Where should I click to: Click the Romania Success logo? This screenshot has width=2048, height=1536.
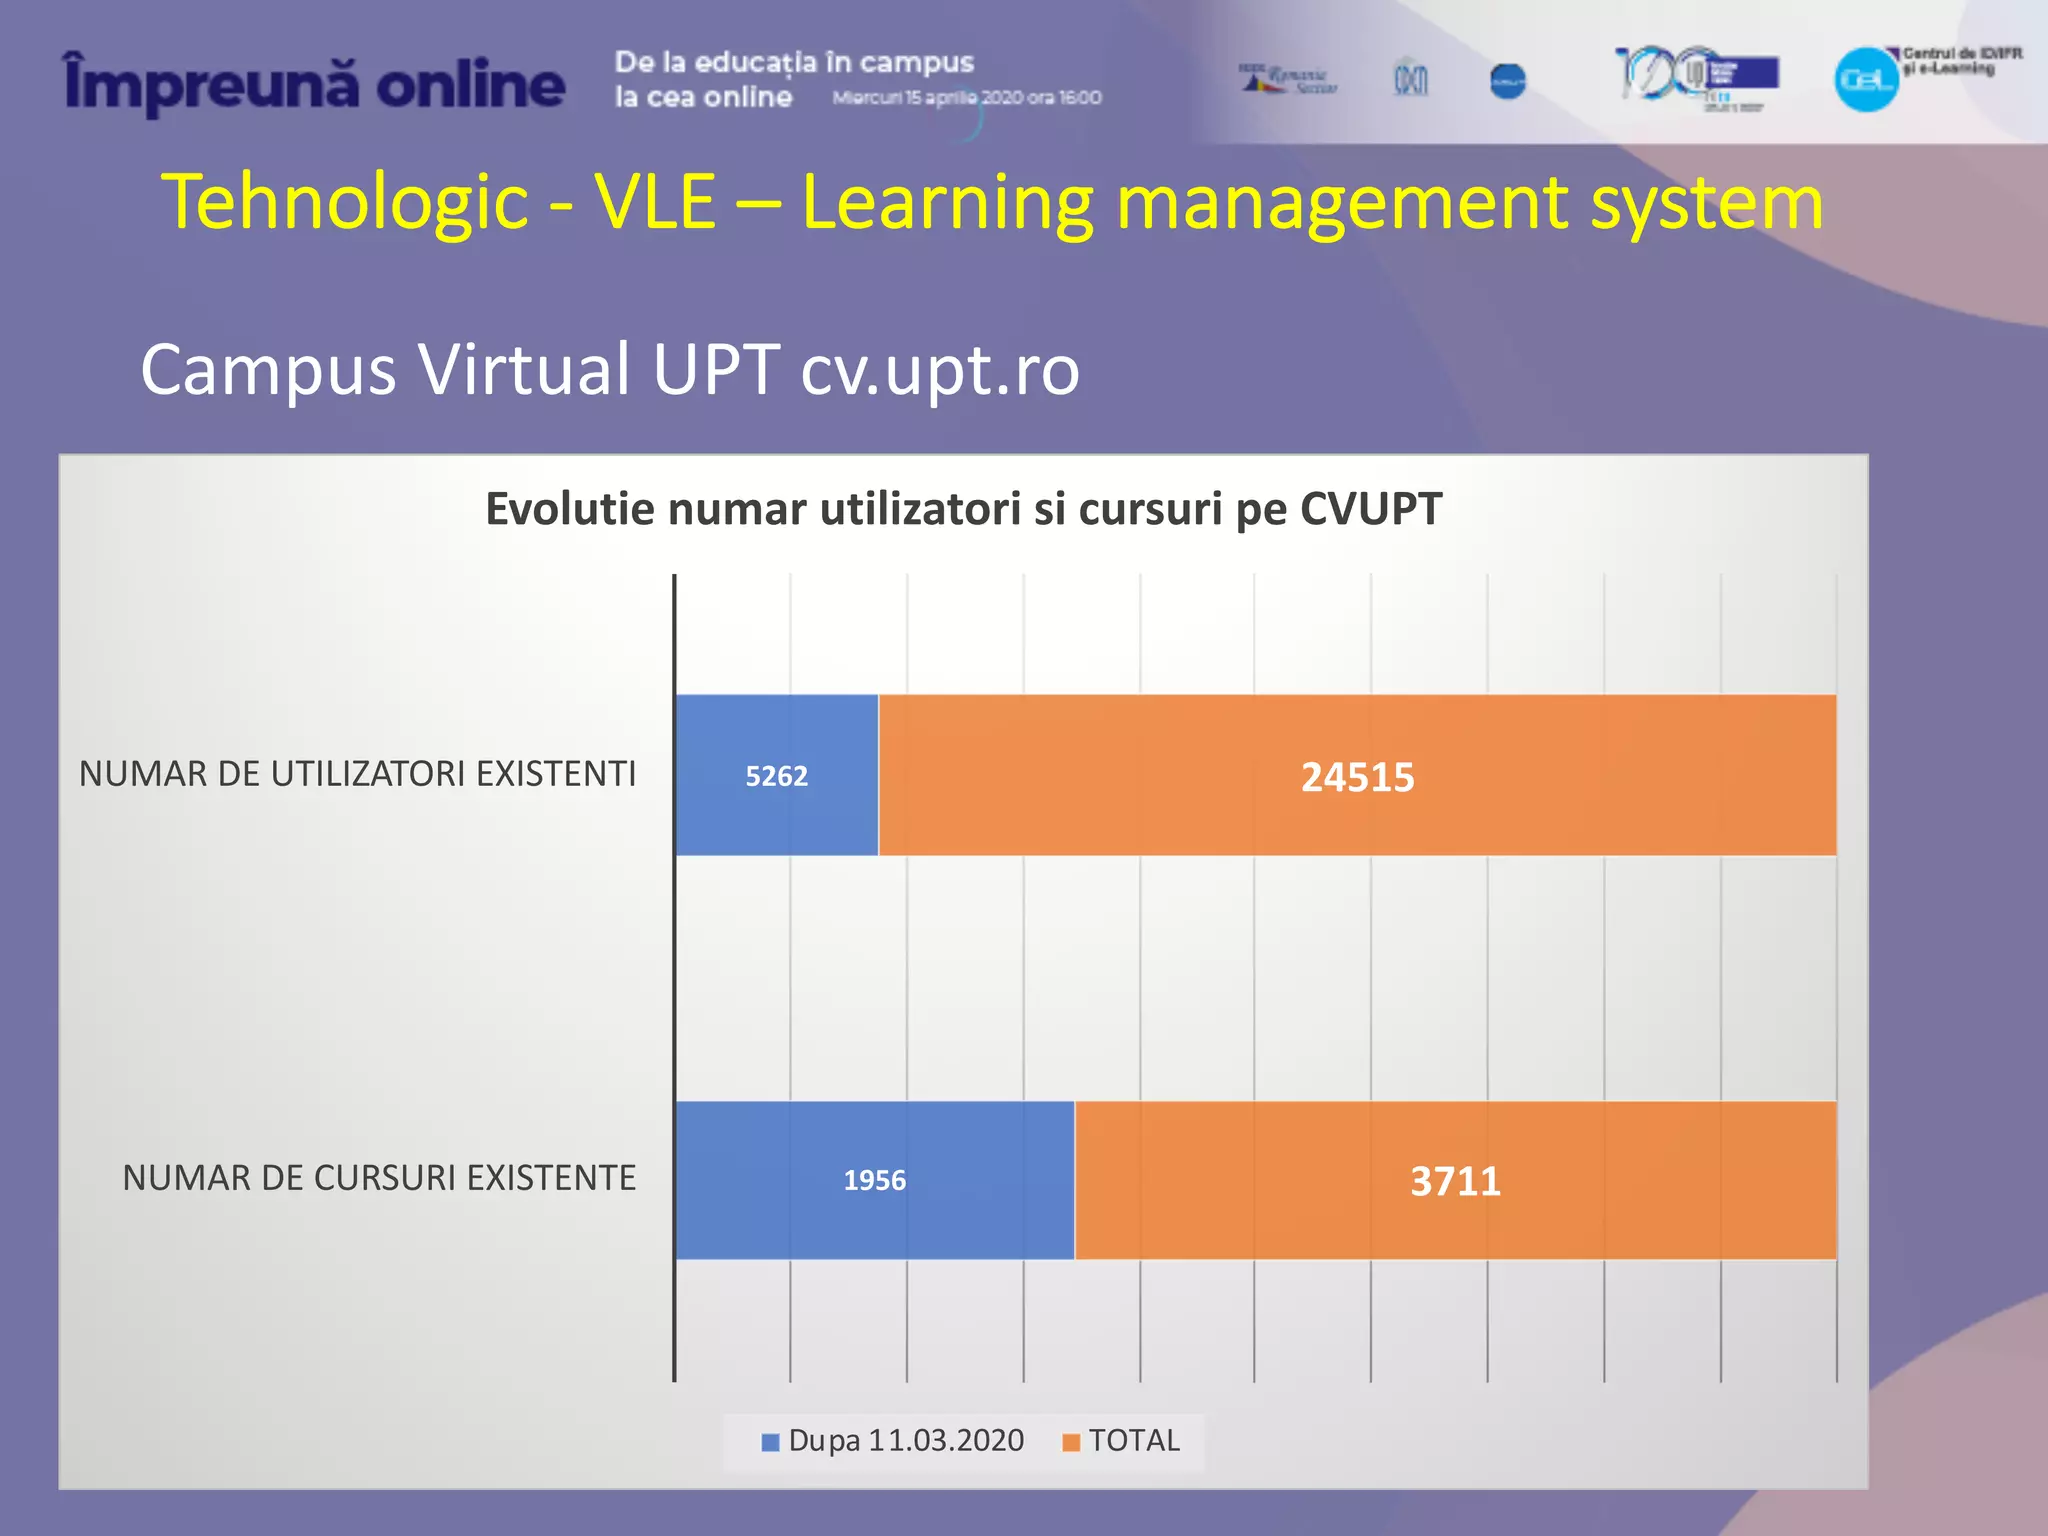1289,79
